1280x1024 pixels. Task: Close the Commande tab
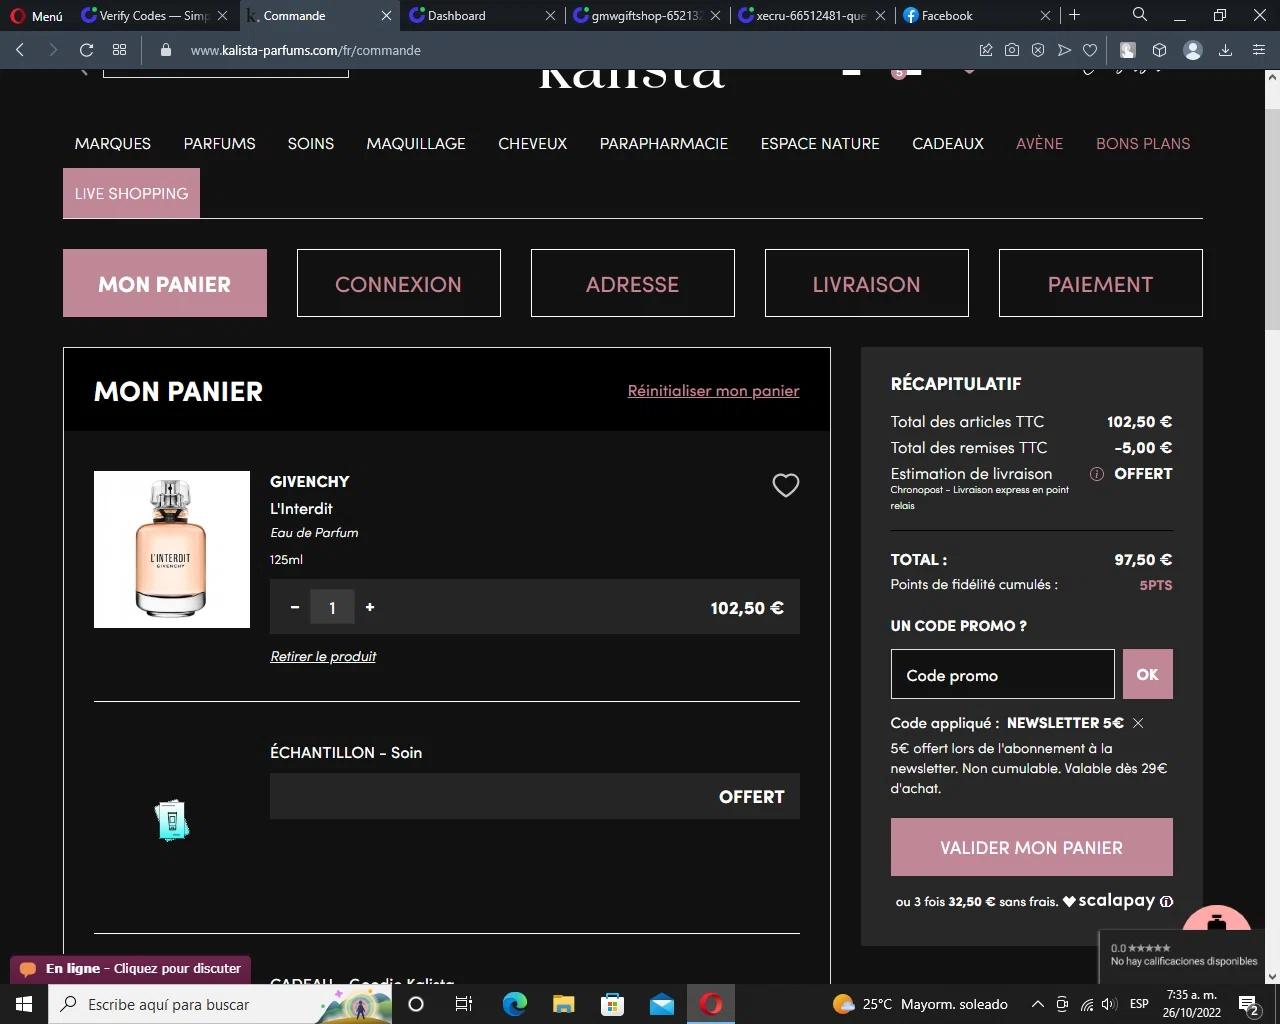point(386,16)
